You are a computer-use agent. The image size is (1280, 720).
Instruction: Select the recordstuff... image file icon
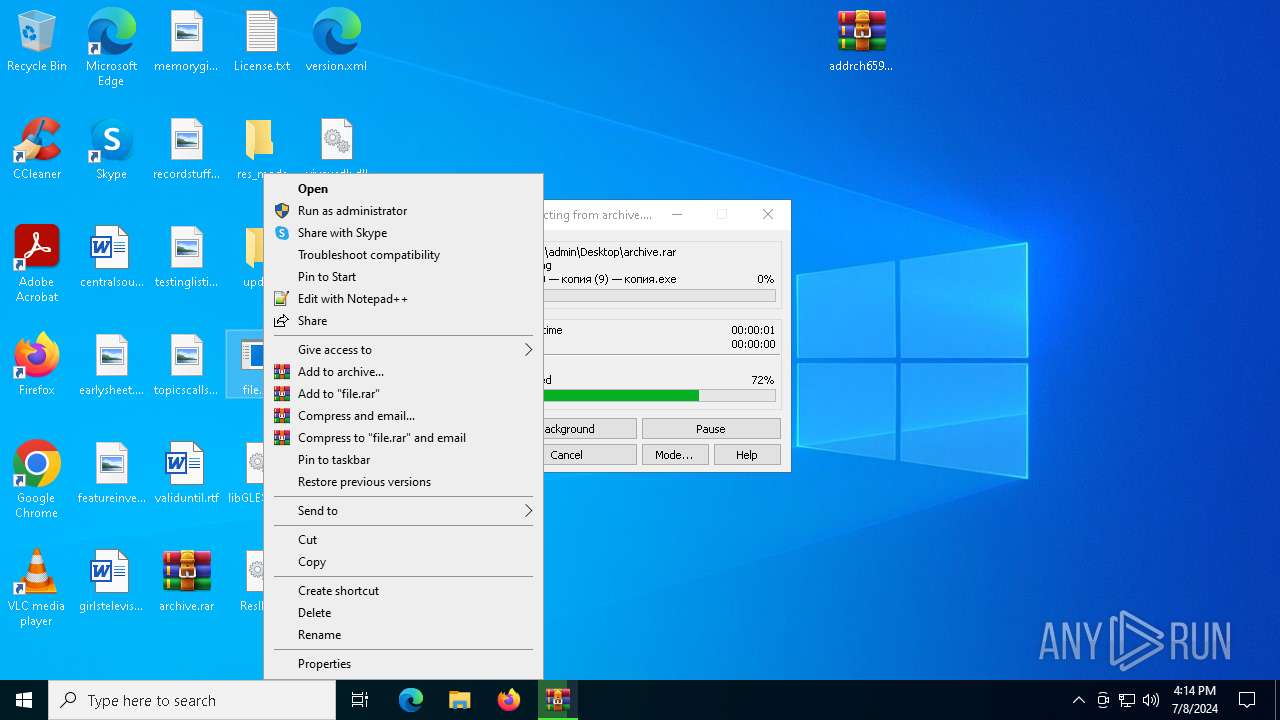pos(186,150)
